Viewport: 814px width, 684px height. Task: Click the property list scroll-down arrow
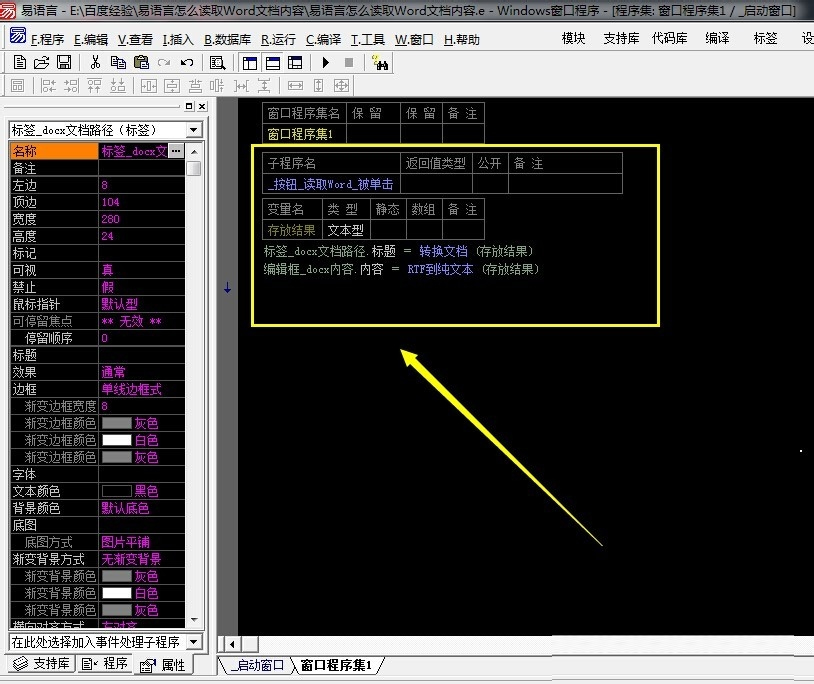click(x=194, y=620)
